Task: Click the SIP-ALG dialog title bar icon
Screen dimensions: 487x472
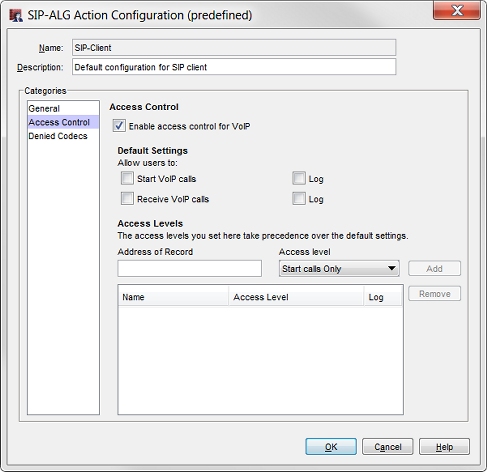Action: click(16, 15)
